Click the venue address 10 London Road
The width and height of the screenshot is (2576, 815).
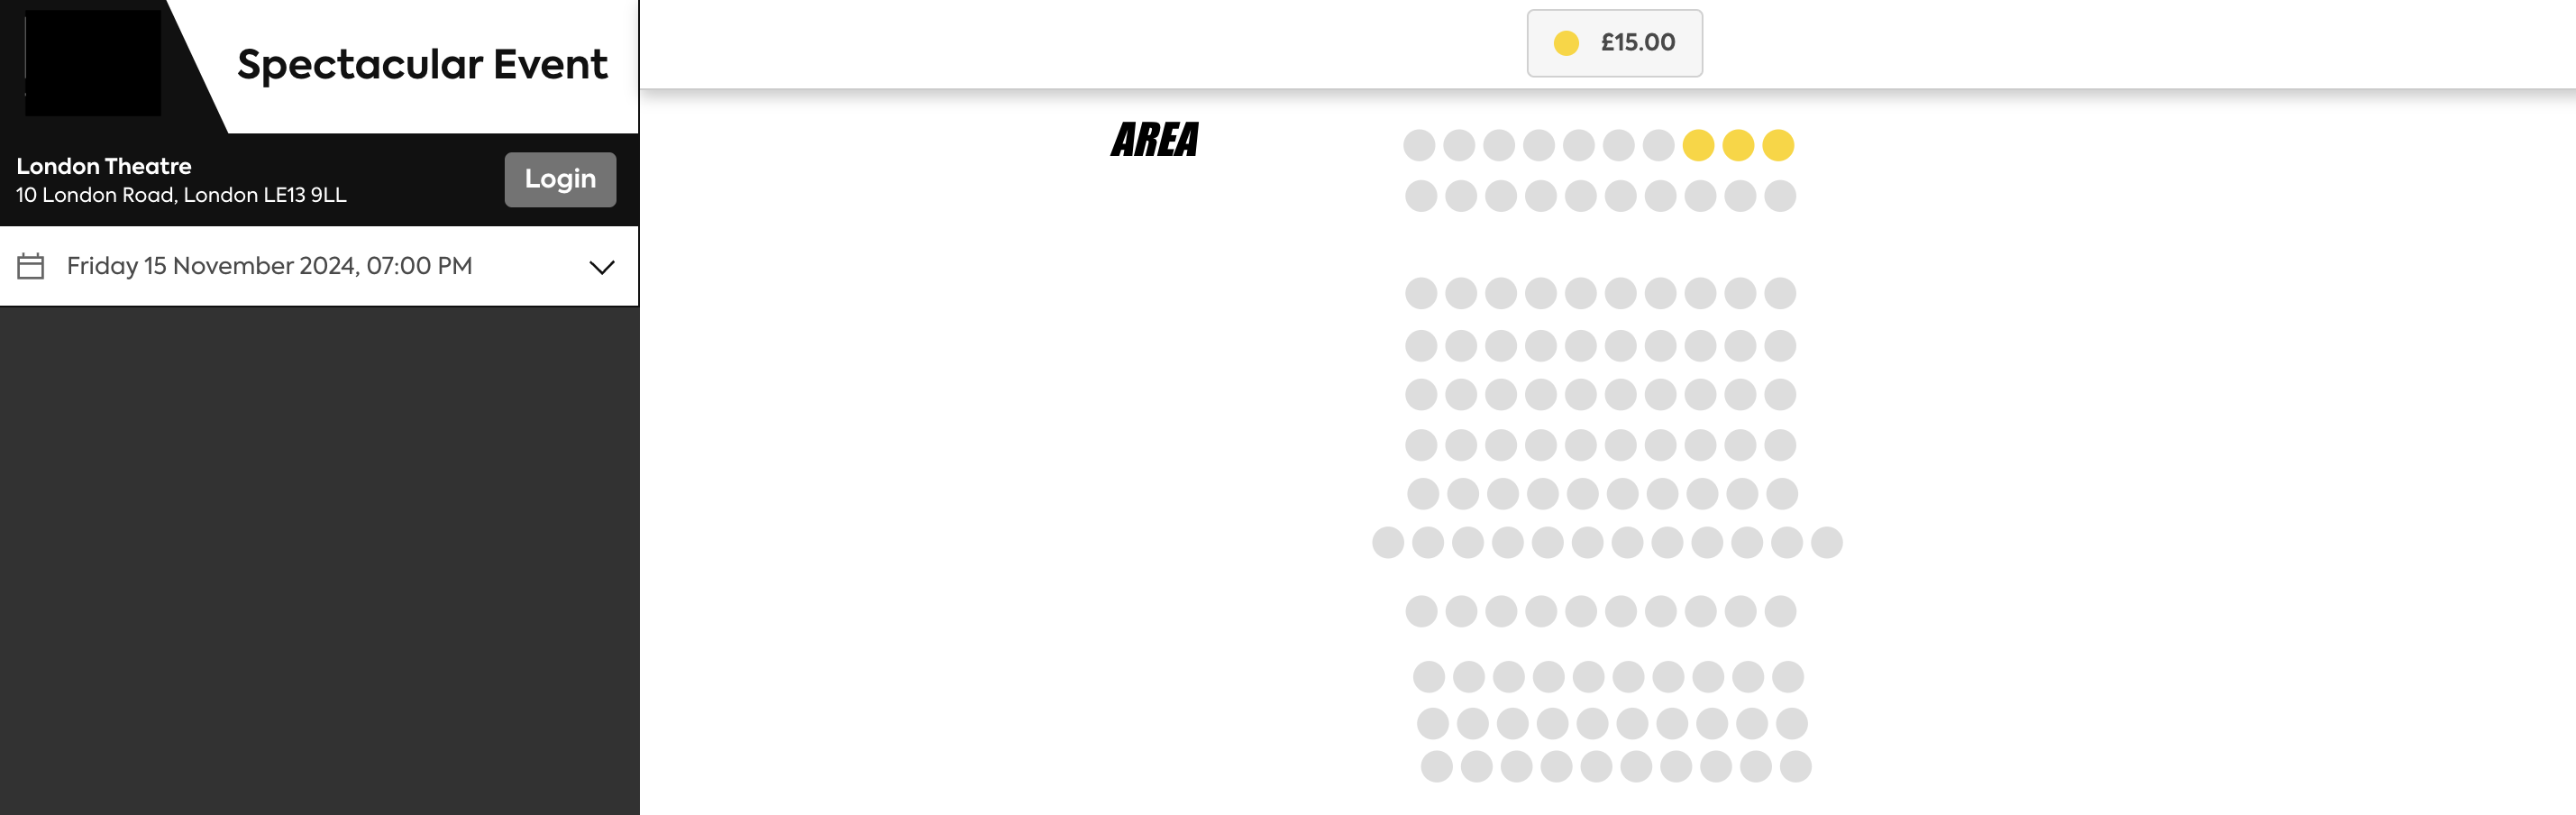[181, 195]
